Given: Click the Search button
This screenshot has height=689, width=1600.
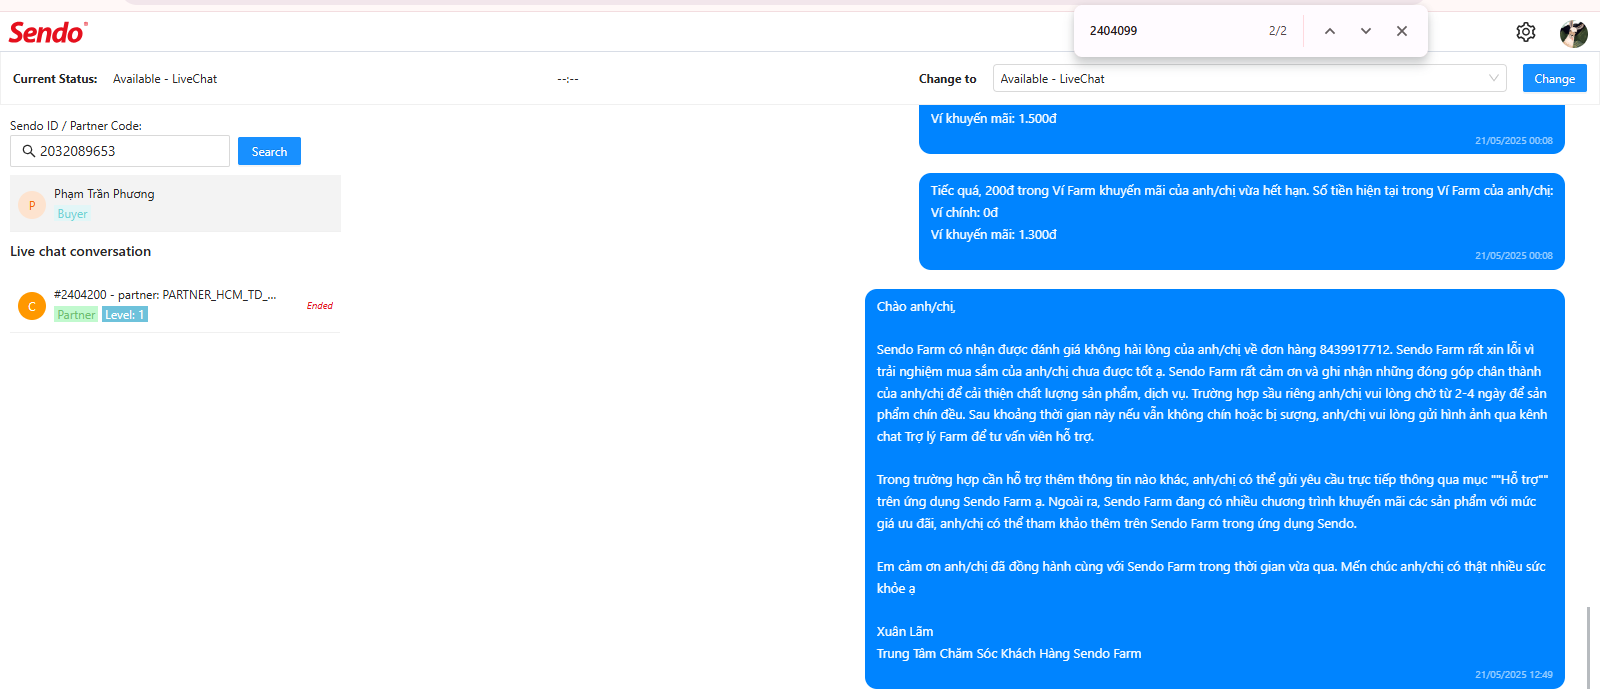Looking at the screenshot, I should click(x=269, y=151).
